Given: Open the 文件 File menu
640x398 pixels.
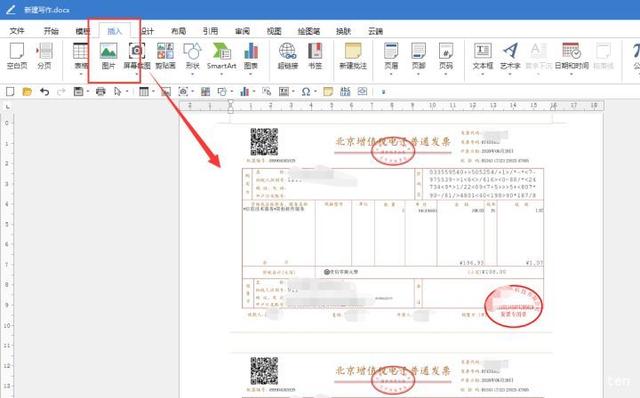Looking at the screenshot, I should pos(17,31).
